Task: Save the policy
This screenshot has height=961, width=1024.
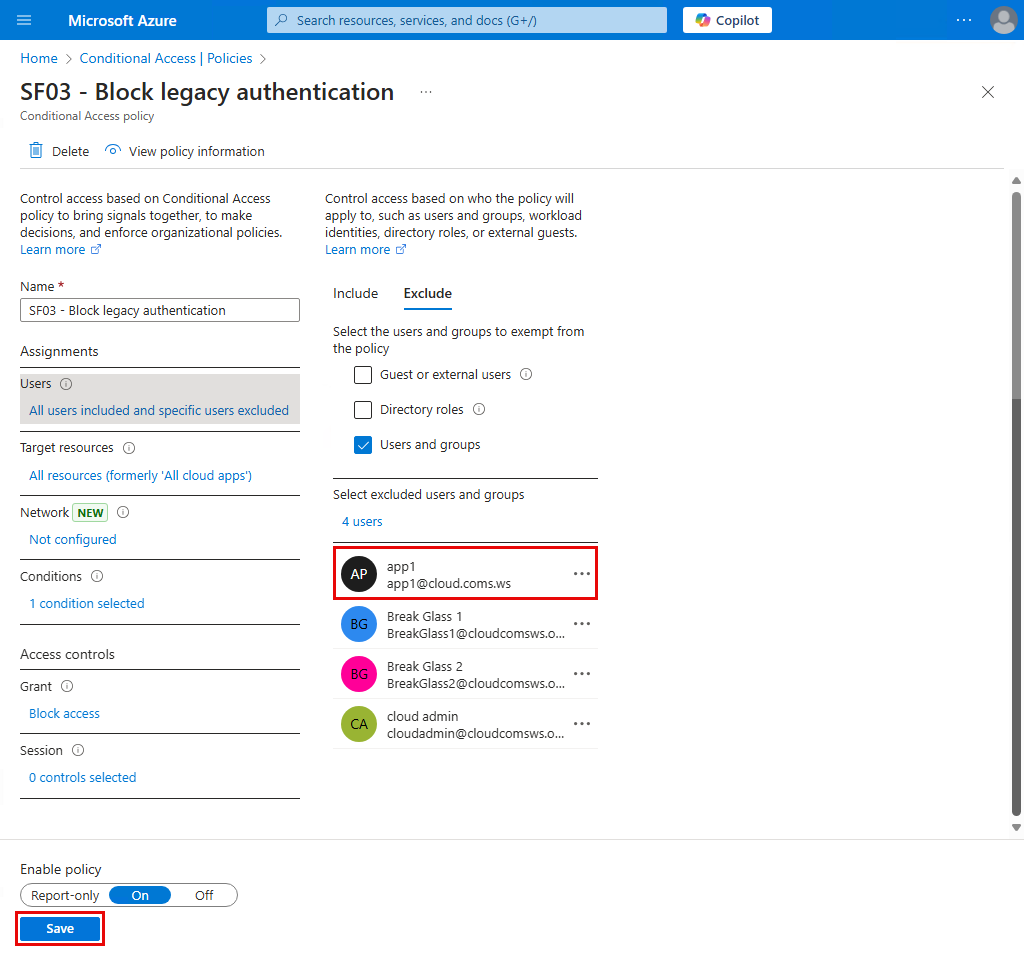Action: [60, 928]
